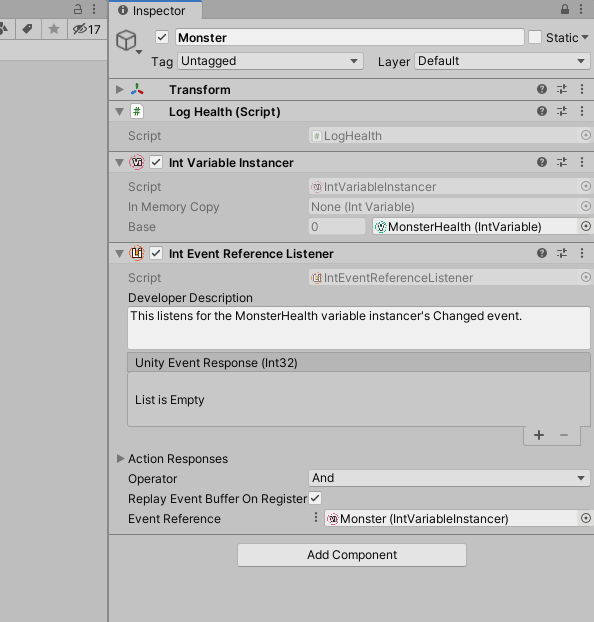Click minus button under event list
Viewport: 594px width, 622px height.
564,435
